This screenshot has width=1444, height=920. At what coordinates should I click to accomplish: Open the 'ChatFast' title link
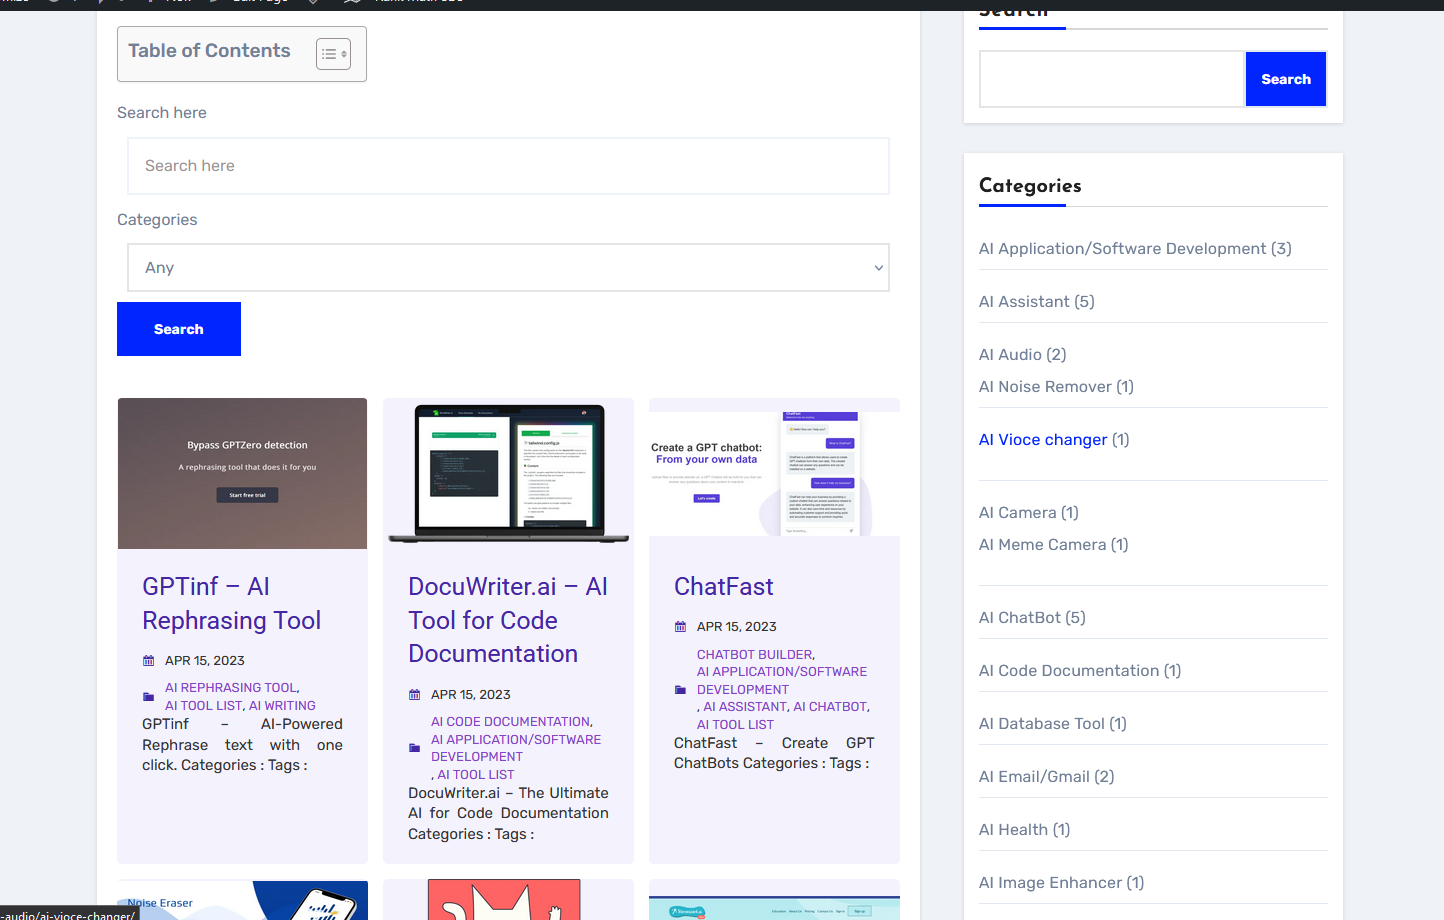pos(724,587)
